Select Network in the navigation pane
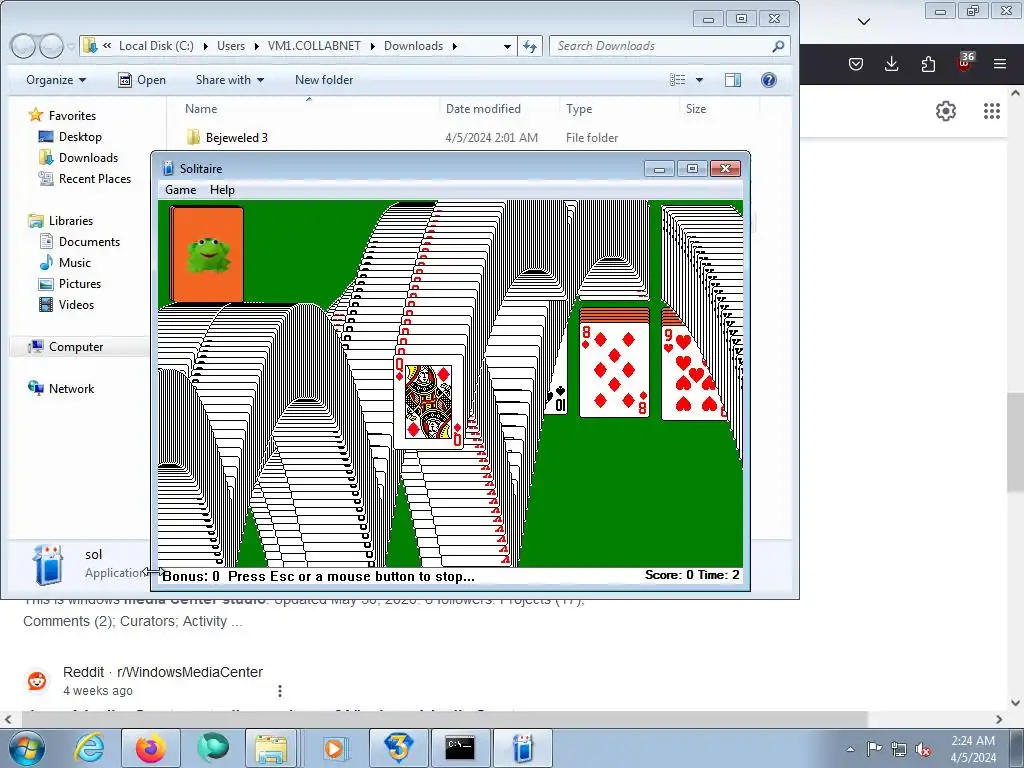The width and height of the screenshot is (1024, 768). [x=71, y=389]
